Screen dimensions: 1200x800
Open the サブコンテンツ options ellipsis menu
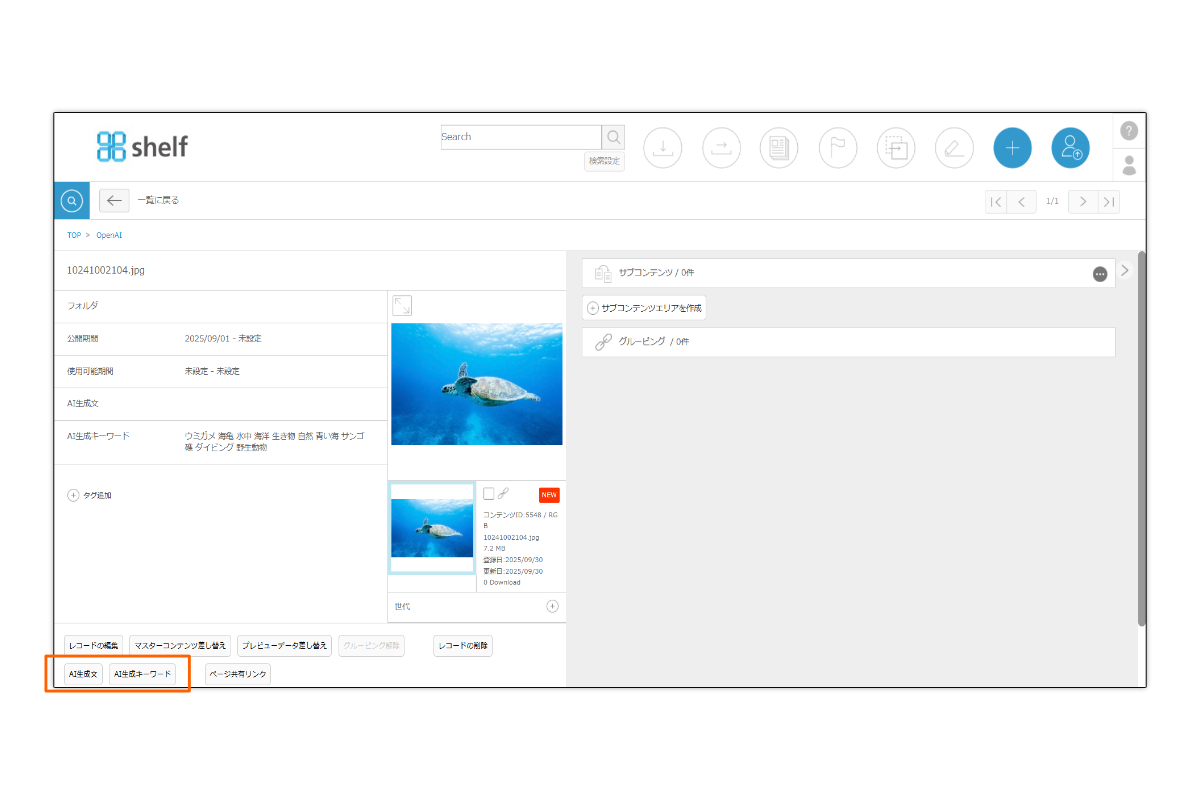(x=1100, y=274)
